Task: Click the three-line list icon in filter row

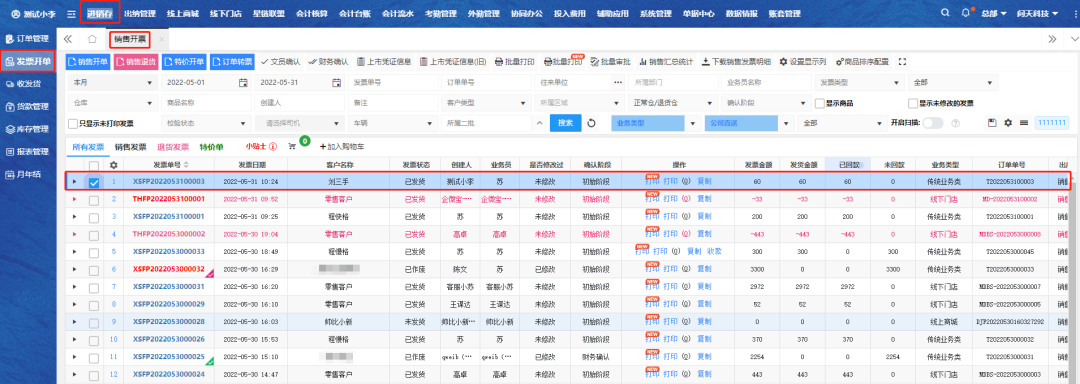Action: (x=1024, y=122)
